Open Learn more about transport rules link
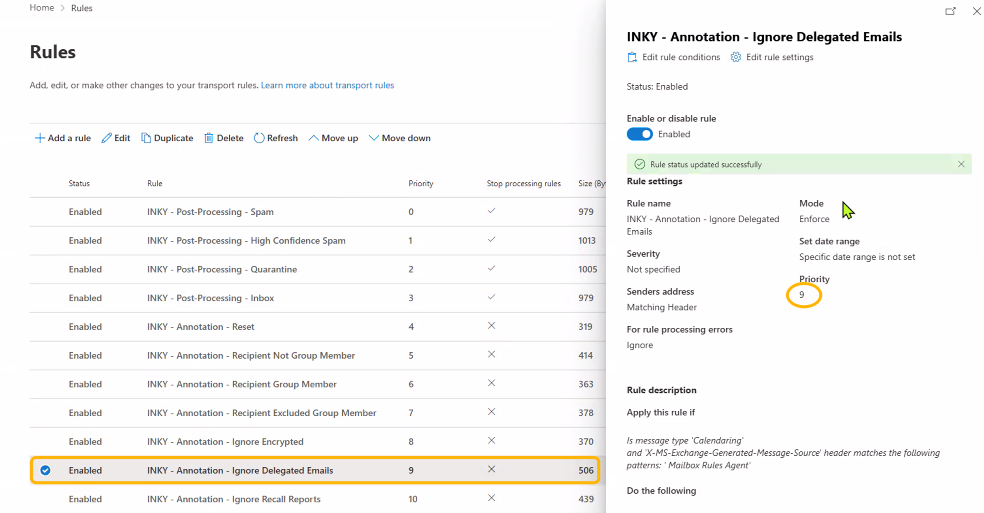This screenshot has width=984, height=513. pos(328,85)
